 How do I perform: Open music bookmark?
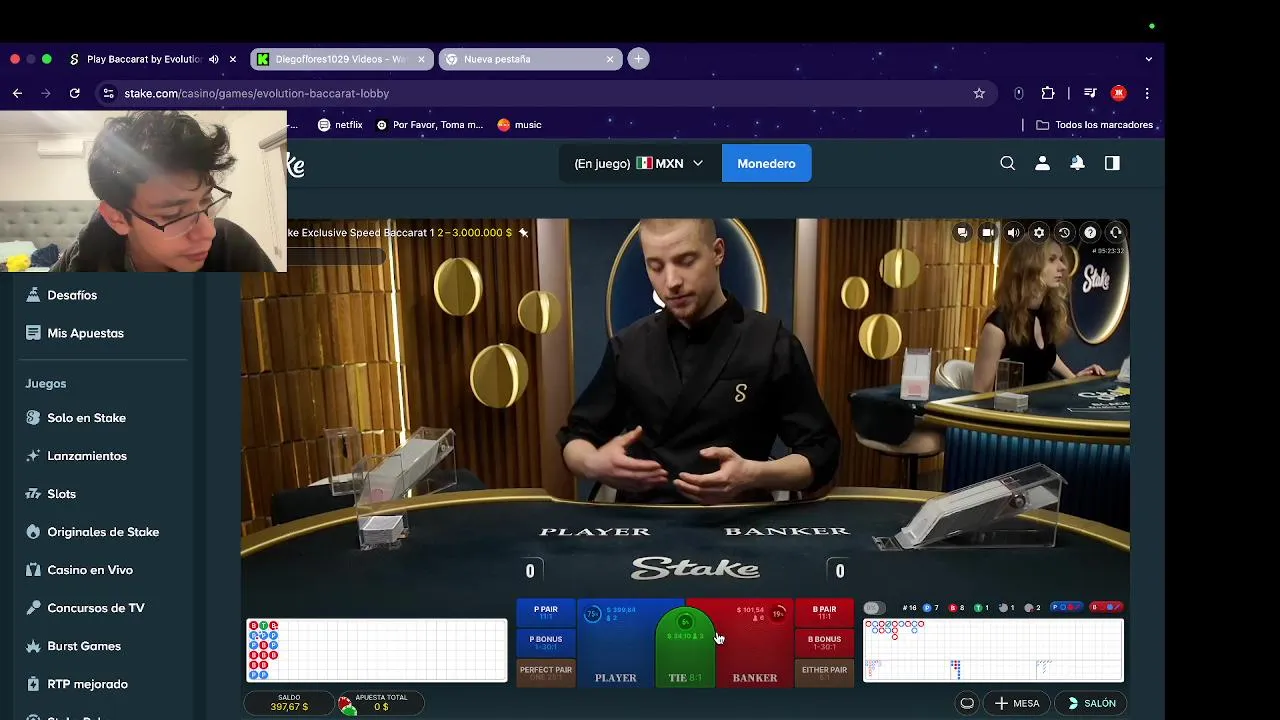point(520,125)
